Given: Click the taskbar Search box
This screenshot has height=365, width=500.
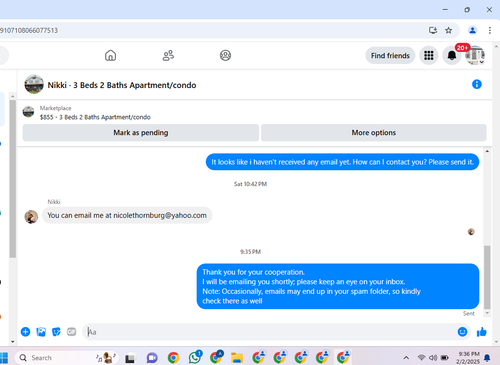Looking at the screenshot, I should tap(67, 358).
